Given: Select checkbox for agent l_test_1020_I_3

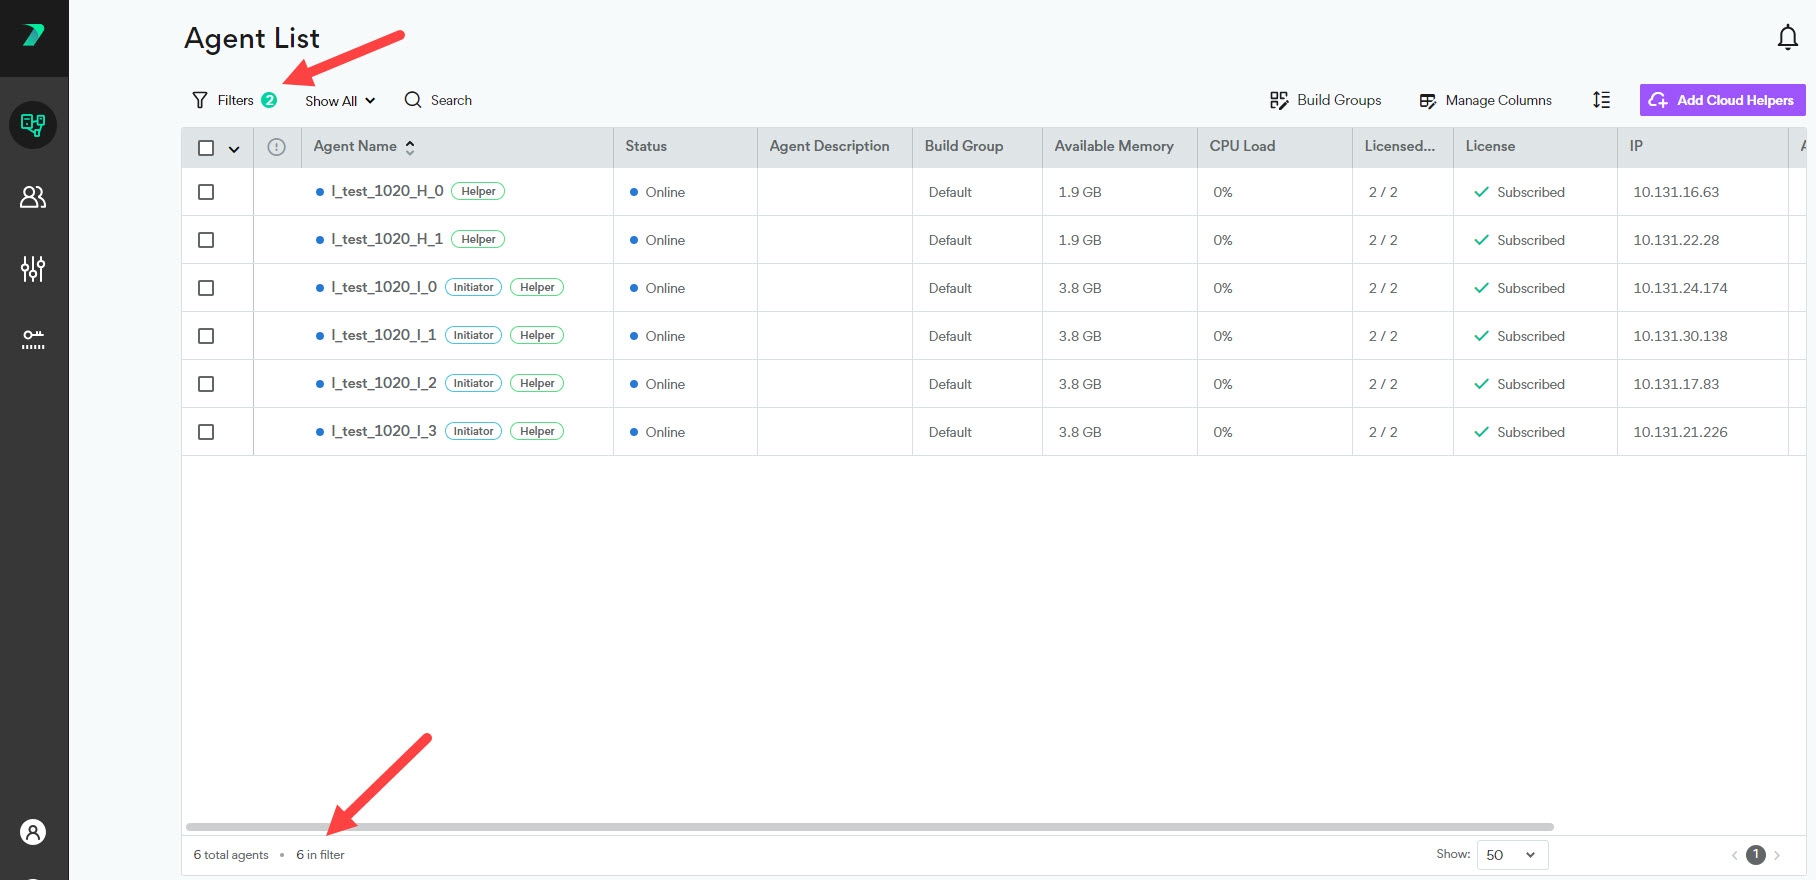Looking at the screenshot, I should pos(206,432).
